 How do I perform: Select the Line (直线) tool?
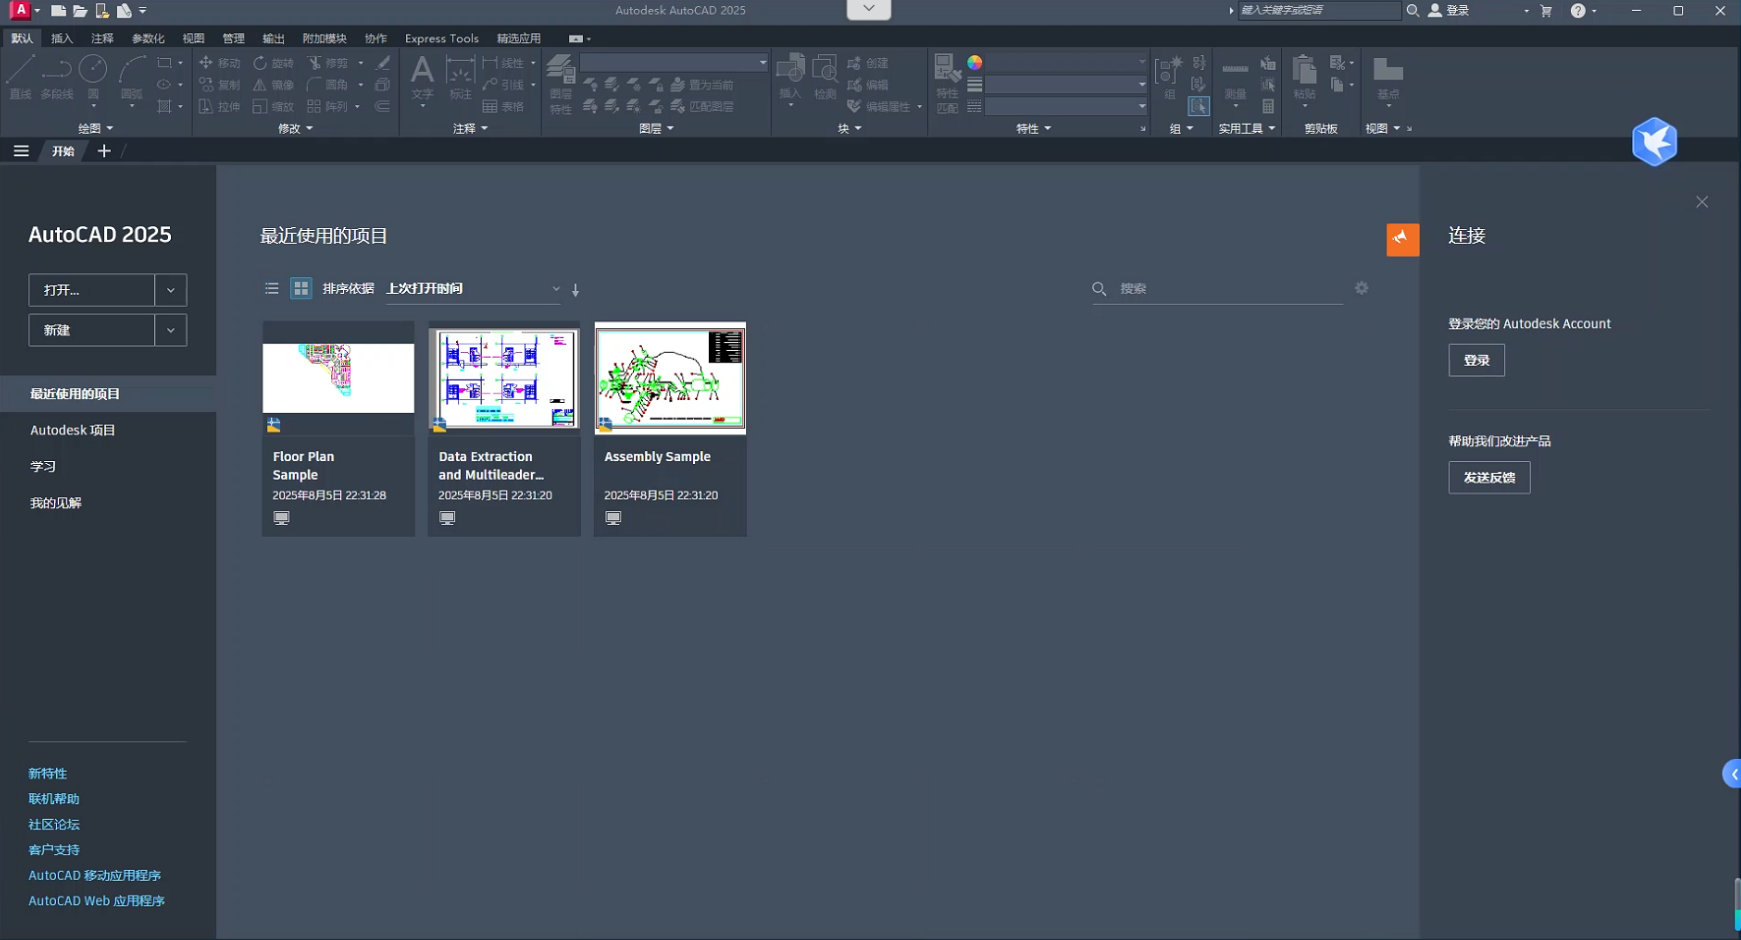pos(20,77)
